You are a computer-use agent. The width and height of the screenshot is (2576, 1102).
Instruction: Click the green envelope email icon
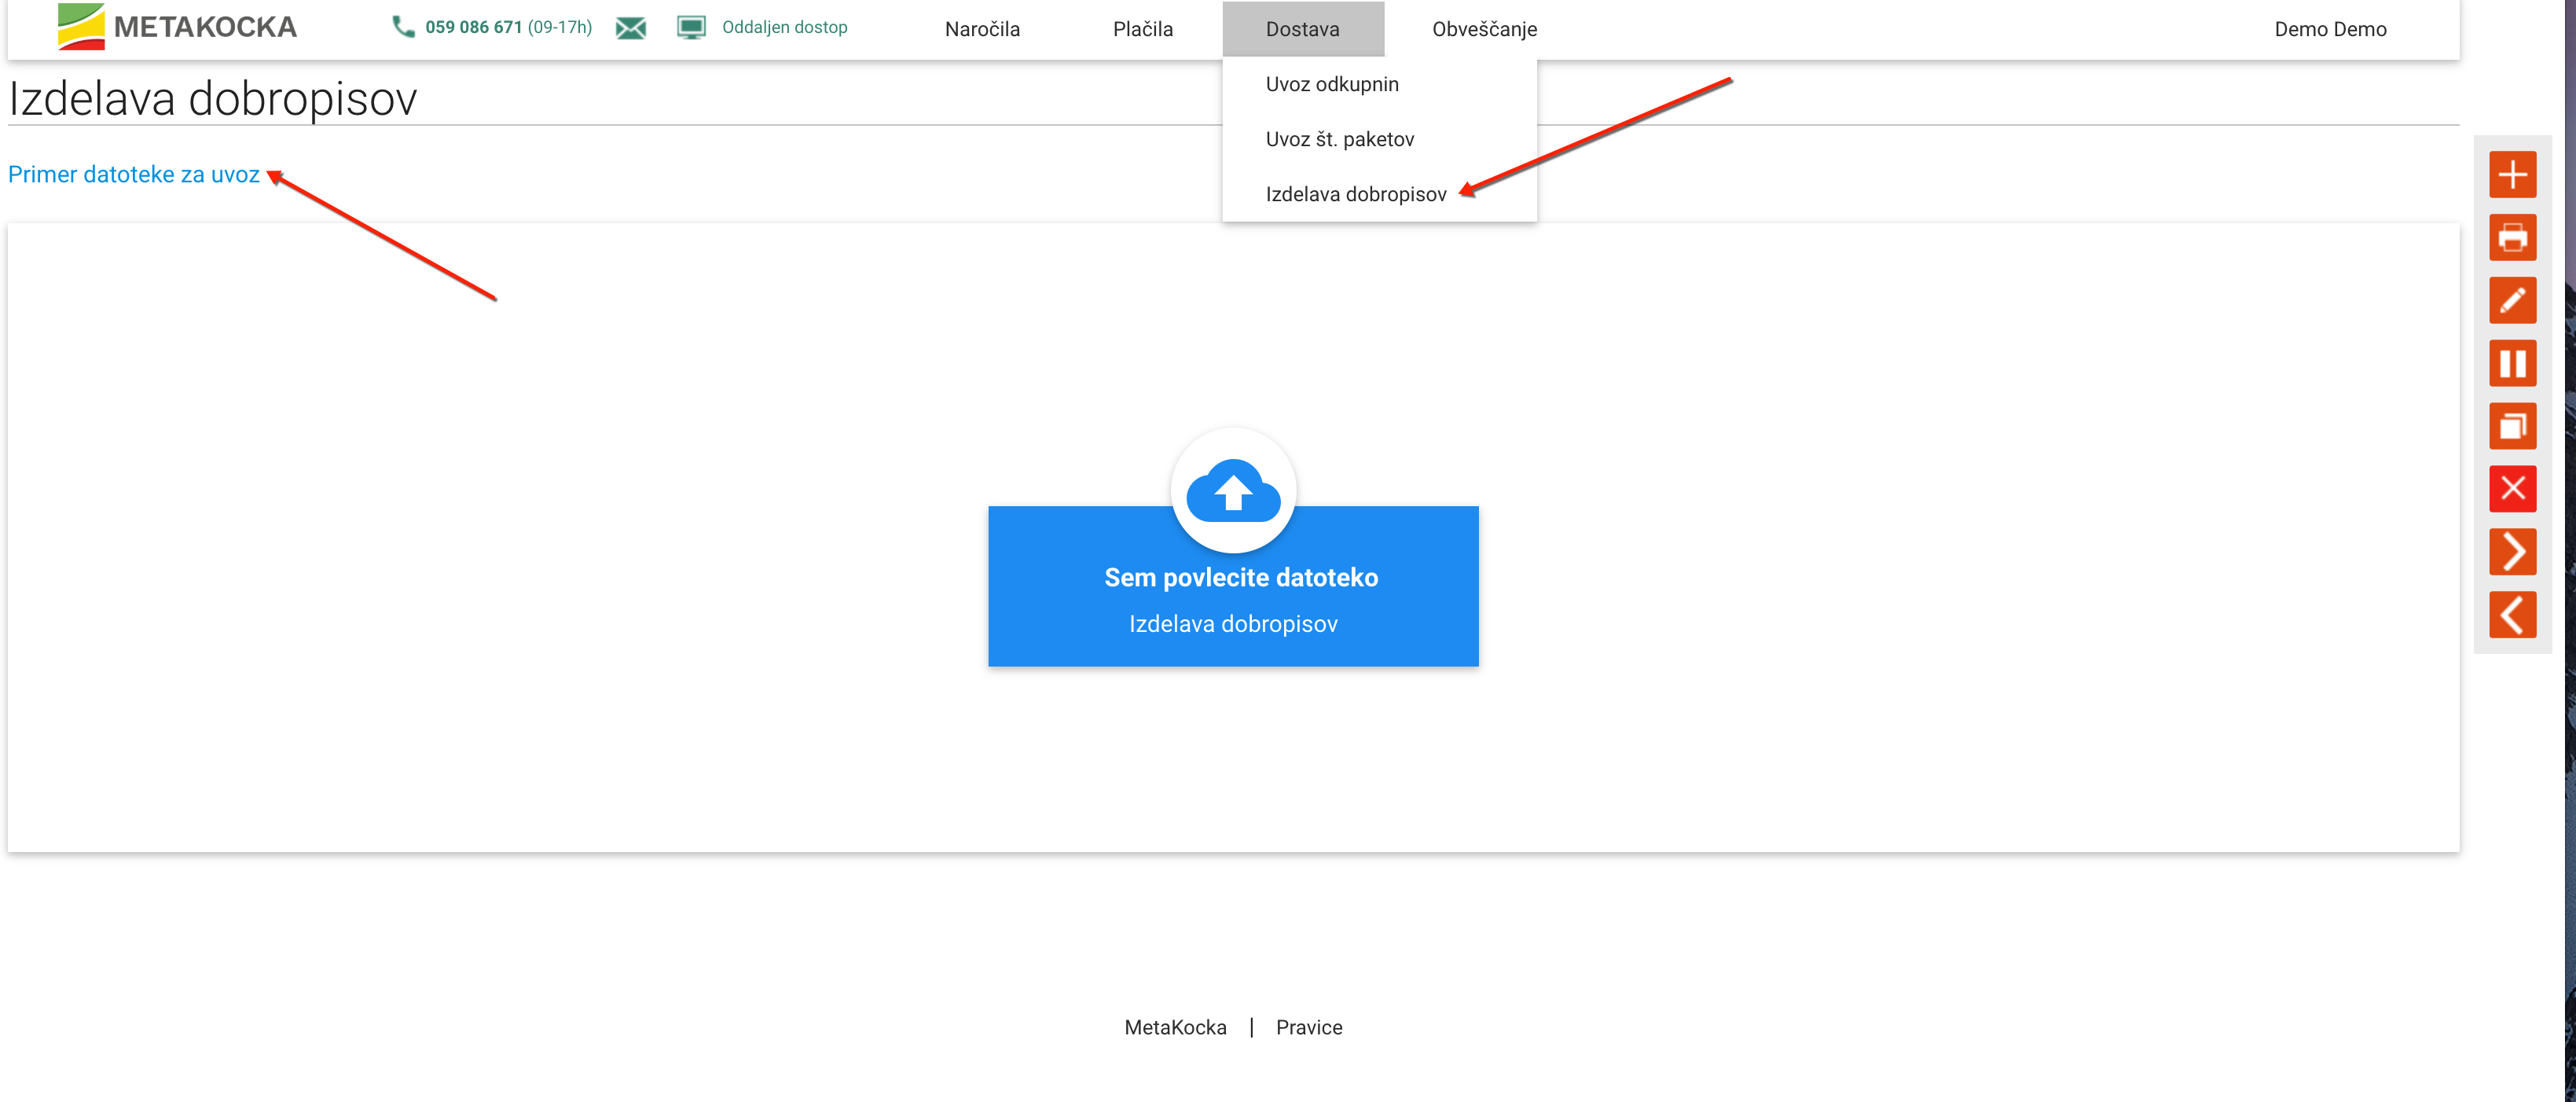point(630,28)
